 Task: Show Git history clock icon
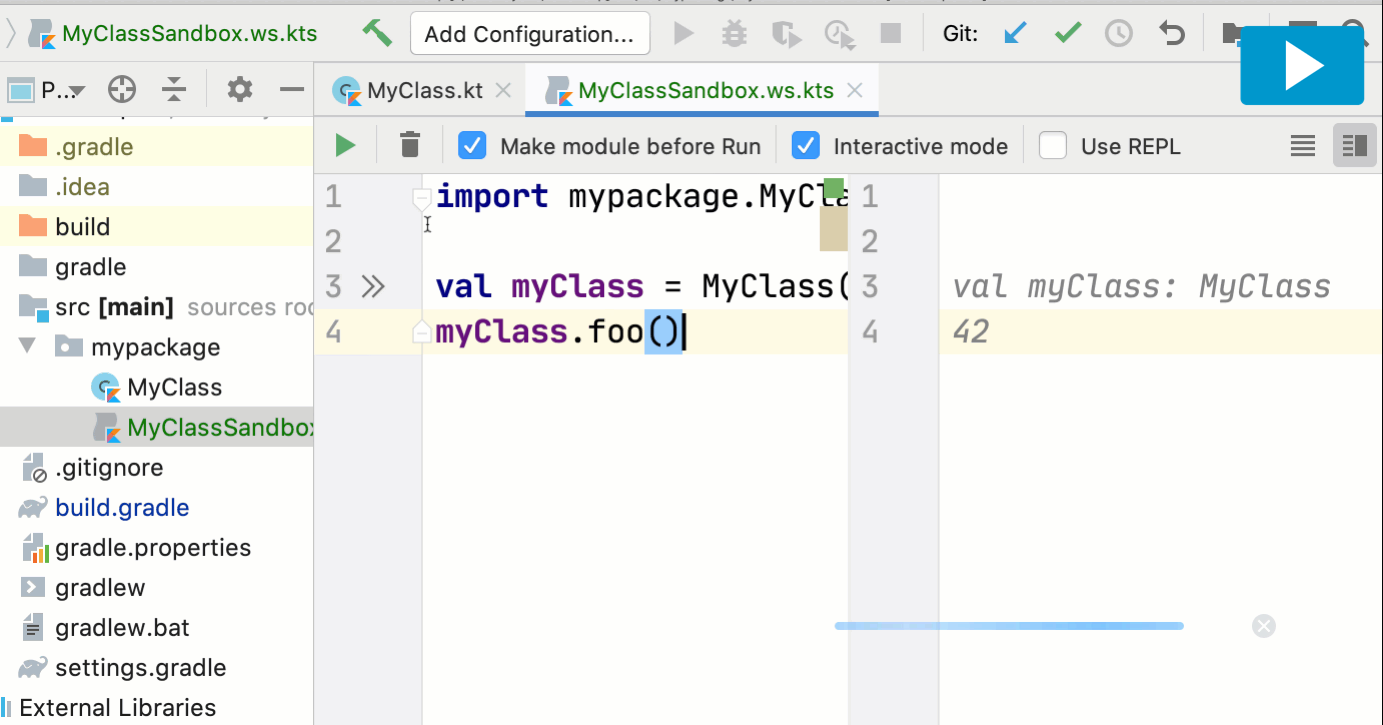click(x=1118, y=34)
